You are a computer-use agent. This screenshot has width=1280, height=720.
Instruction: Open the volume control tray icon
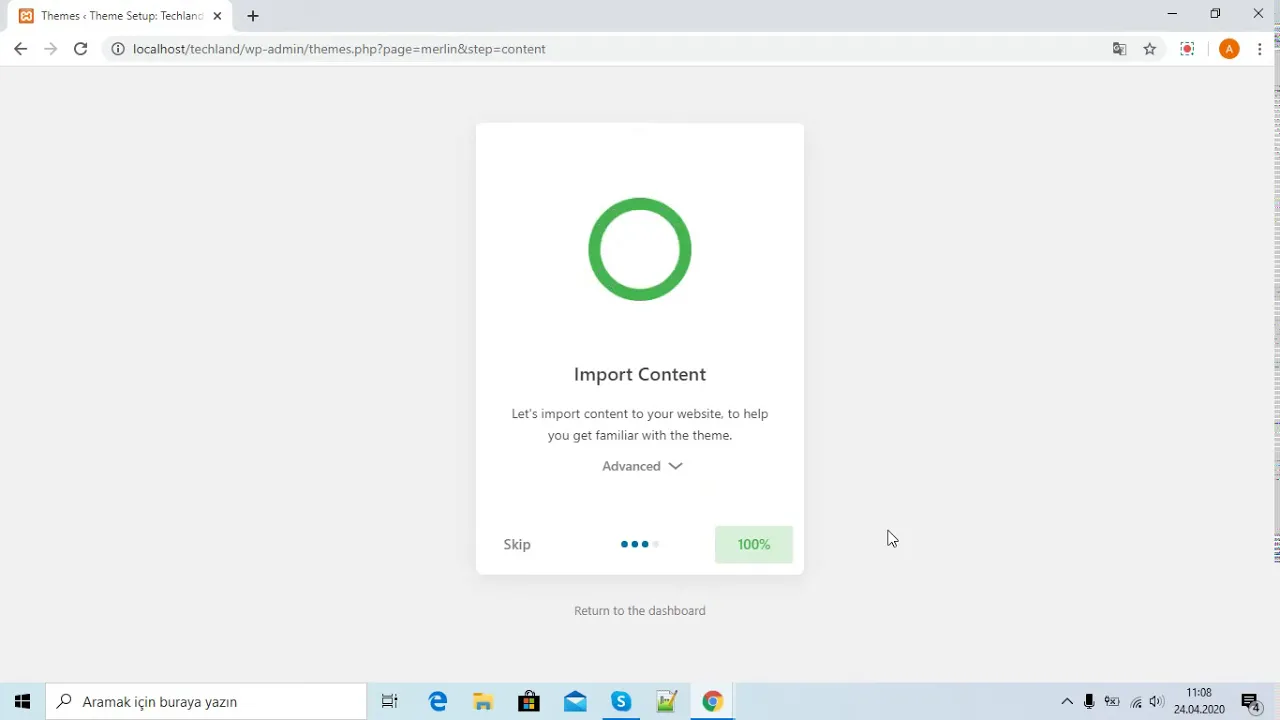point(1157,702)
